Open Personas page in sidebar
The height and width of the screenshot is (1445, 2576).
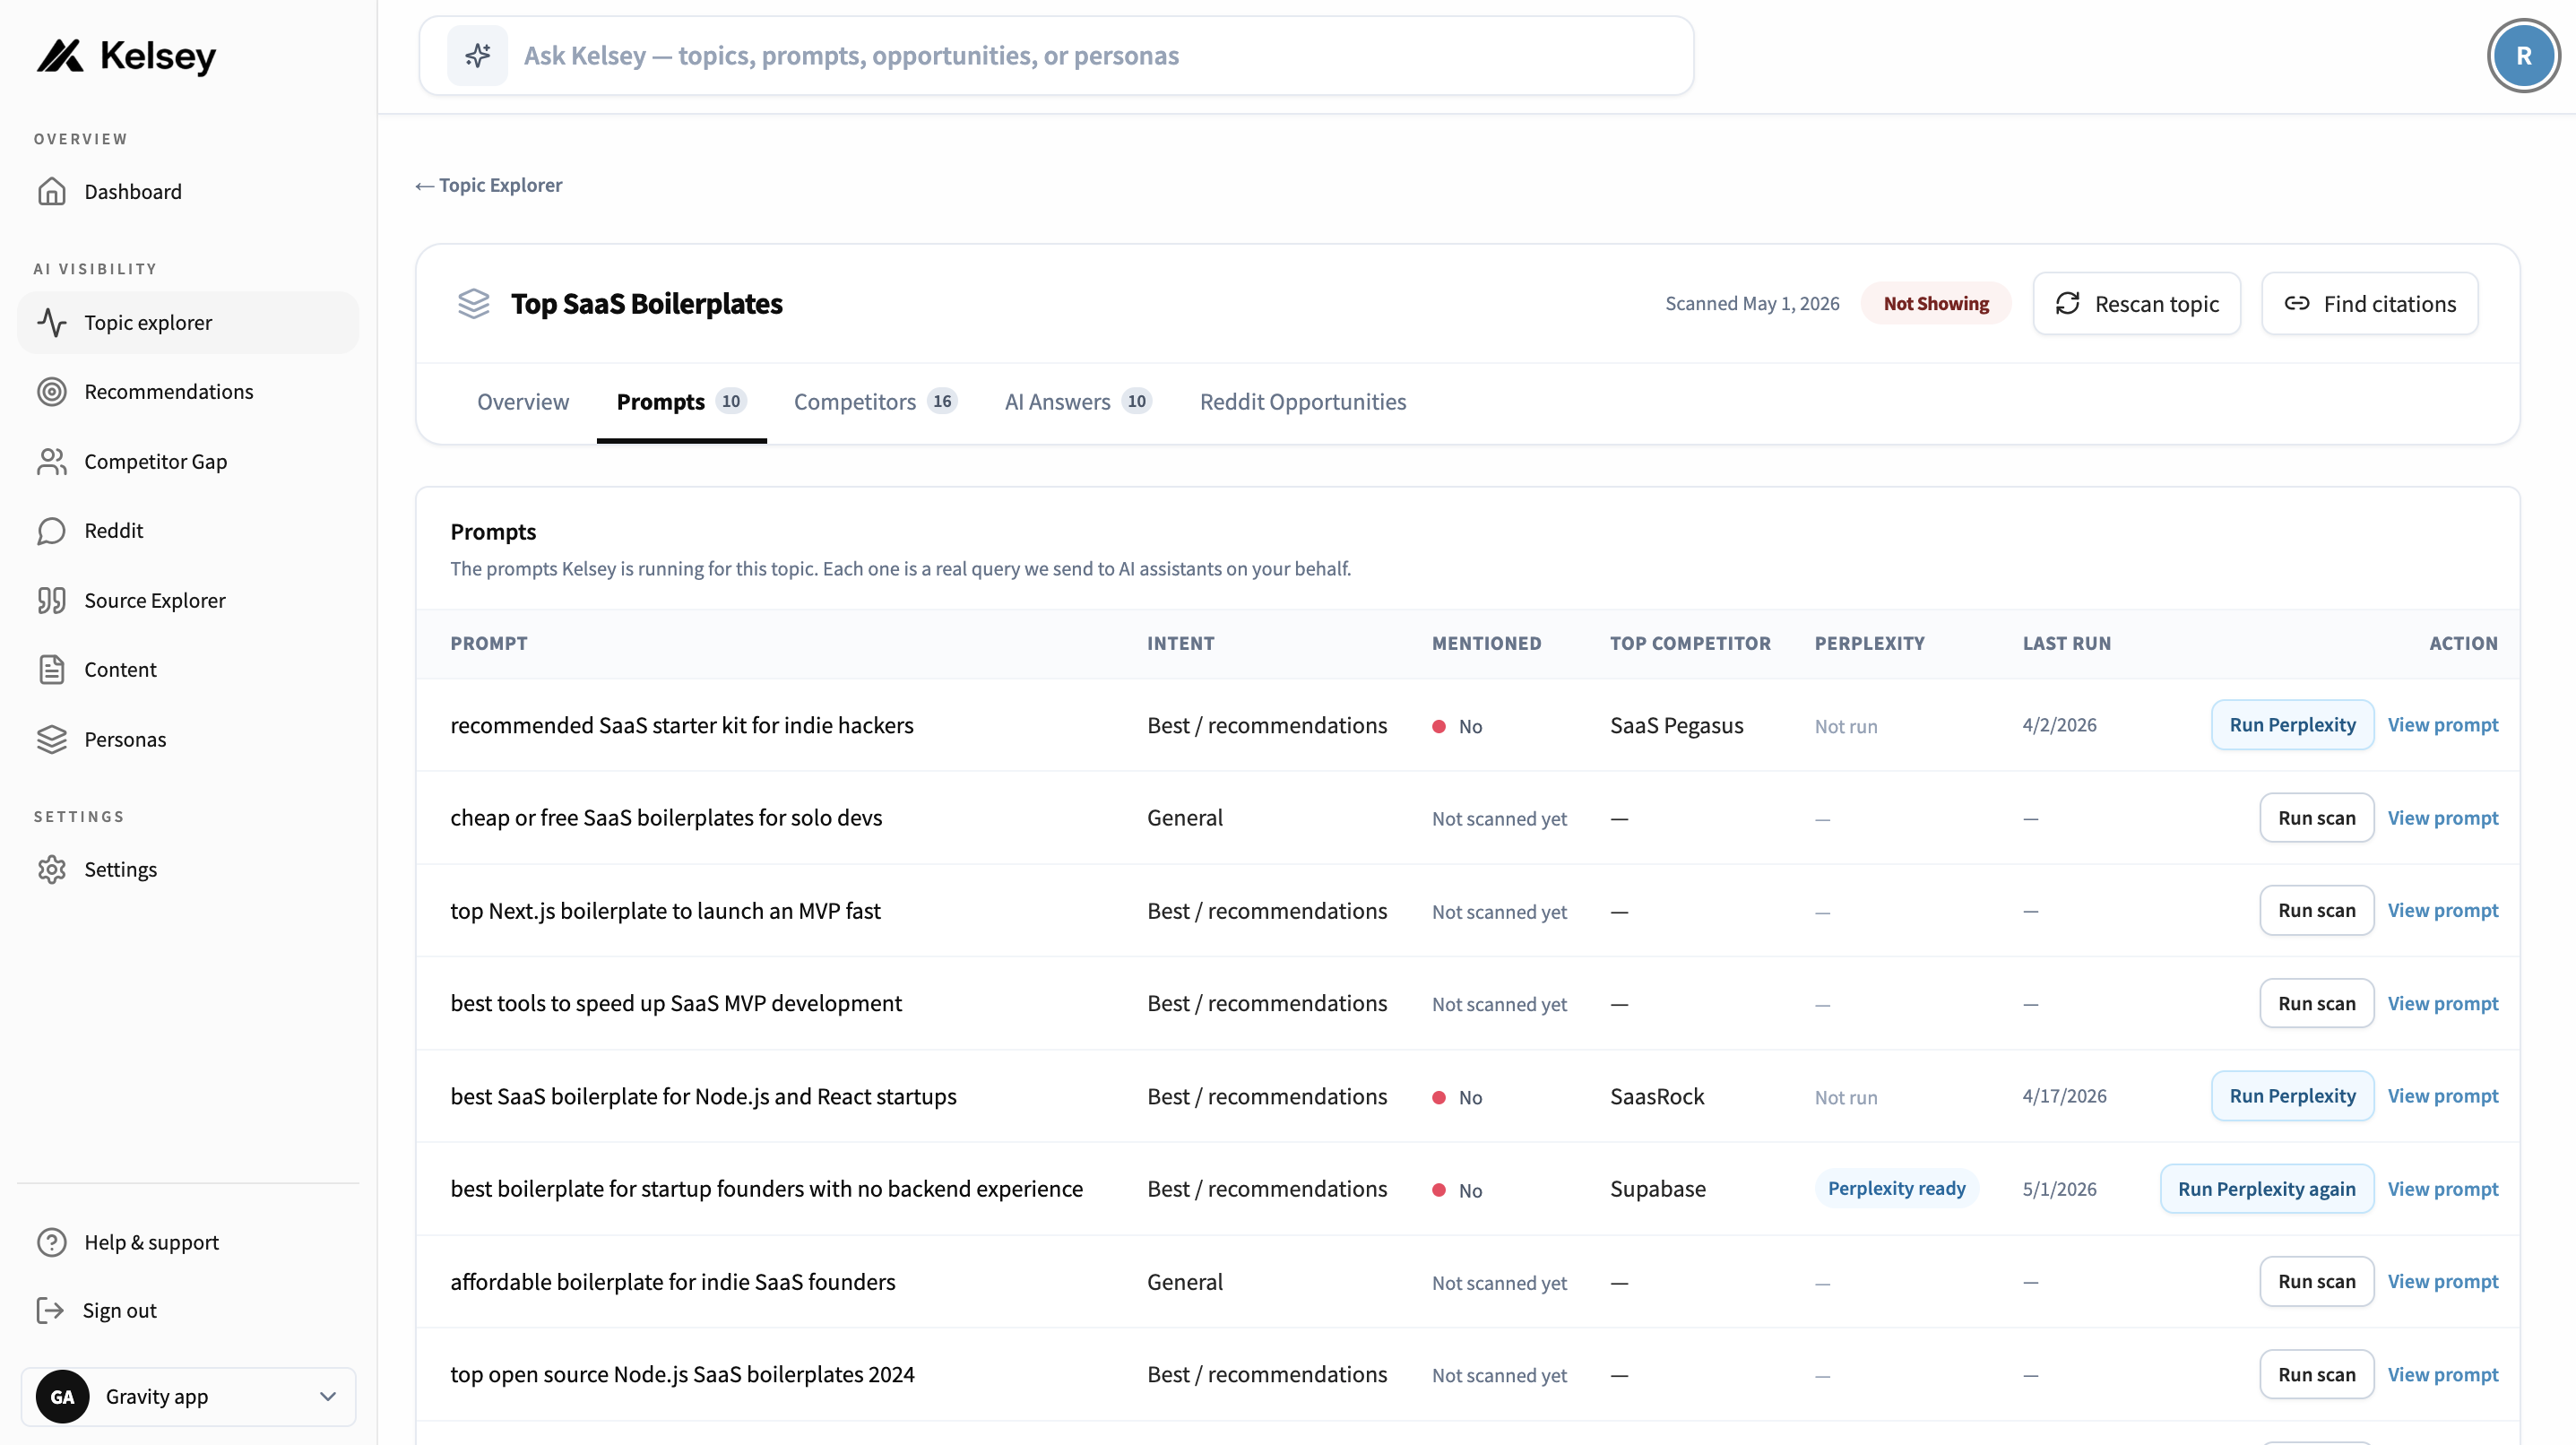click(x=188, y=739)
